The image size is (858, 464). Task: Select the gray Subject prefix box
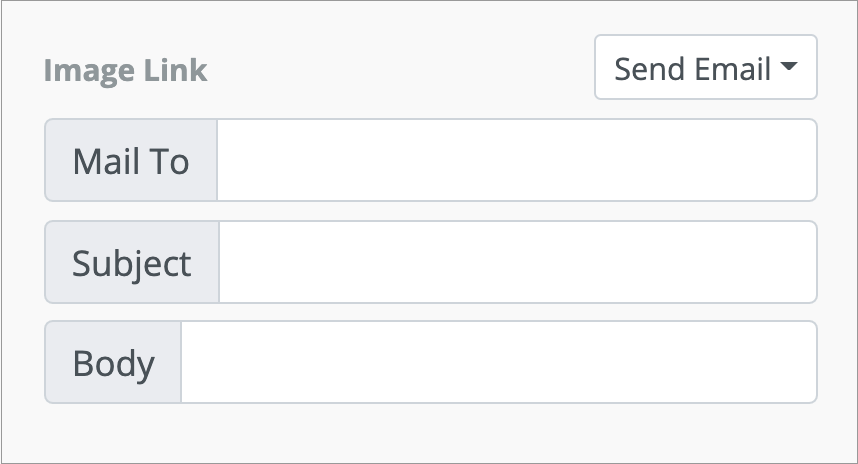pyautogui.click(x=132, y=262)
